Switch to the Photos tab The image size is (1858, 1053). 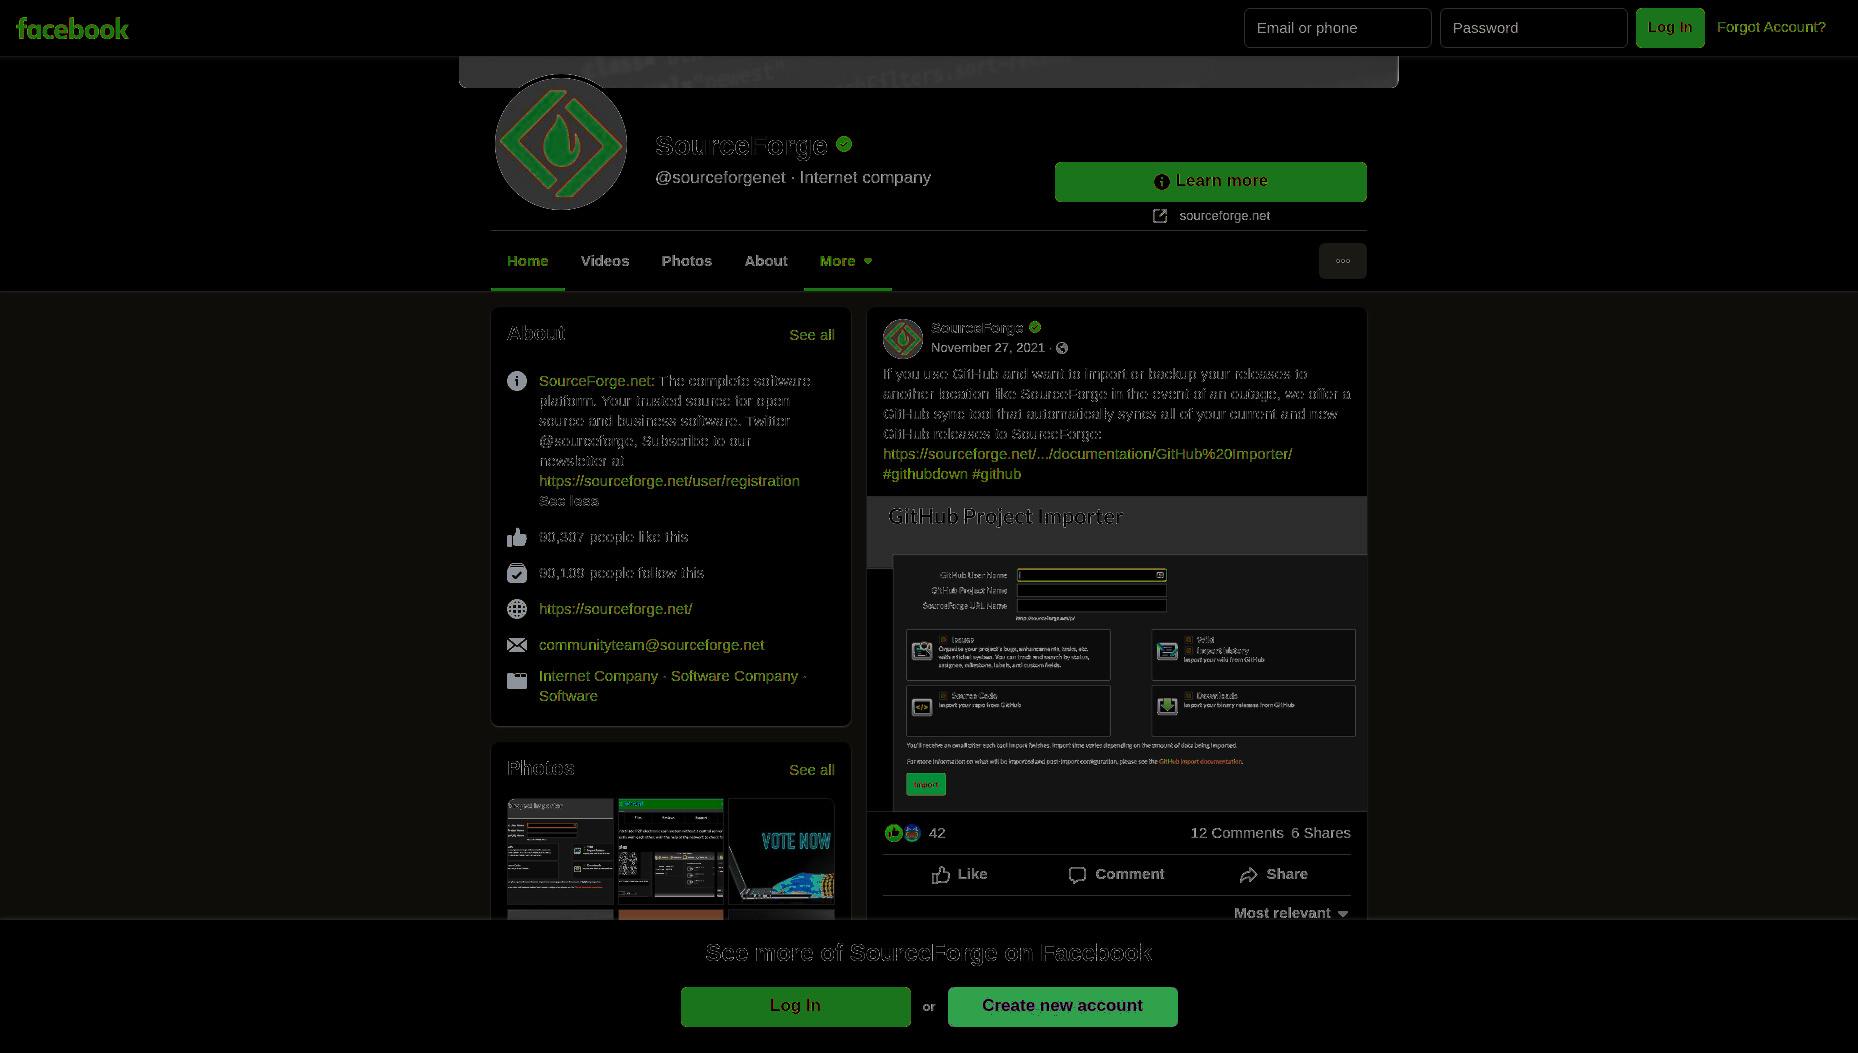686,261
